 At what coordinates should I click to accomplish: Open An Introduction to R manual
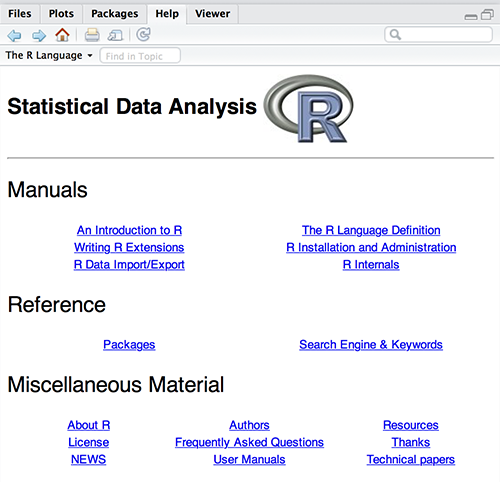click(x=129, y=230)
